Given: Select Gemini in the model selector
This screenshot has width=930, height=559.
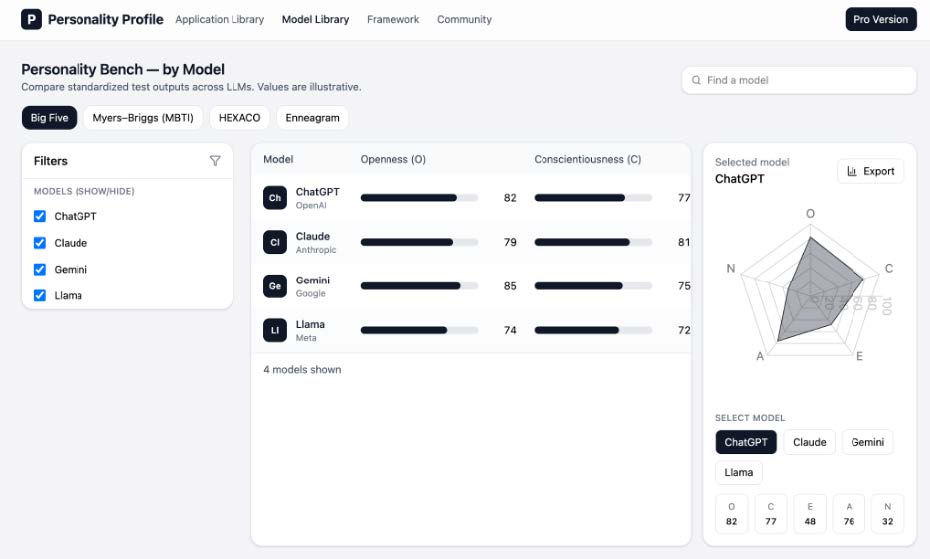Looking at the screenshot, I should (x=867, y=442).
